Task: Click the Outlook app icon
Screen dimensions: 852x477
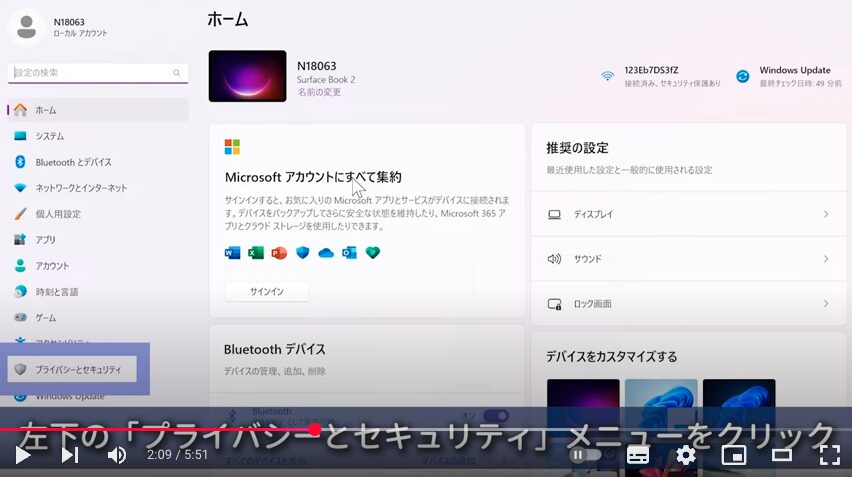Action: click(349, 253)
